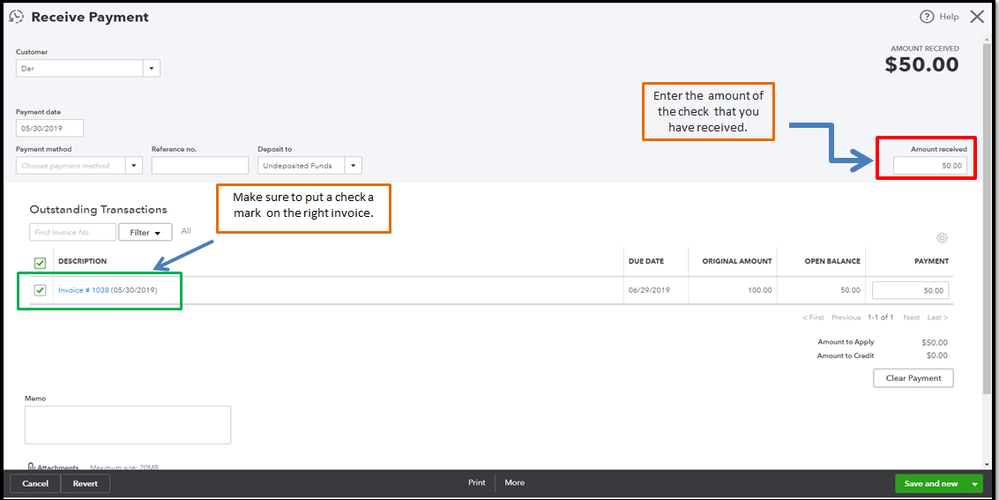Click the ORIGINAL AMOUNT column header

(737, 262)
